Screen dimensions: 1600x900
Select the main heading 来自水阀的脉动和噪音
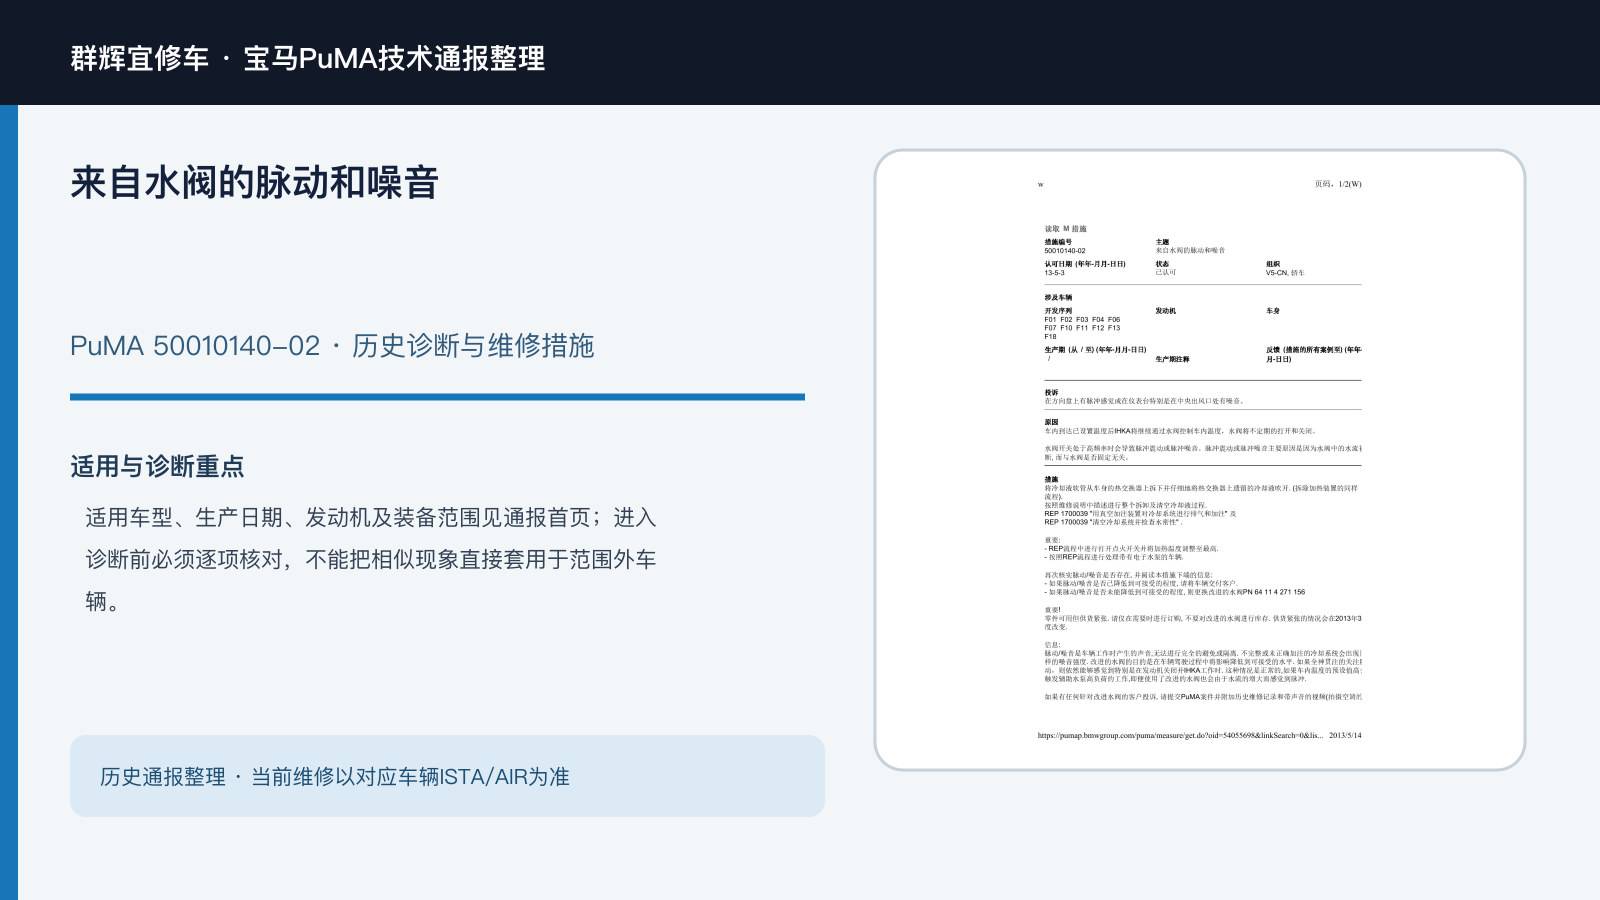(x=254, y=183)
